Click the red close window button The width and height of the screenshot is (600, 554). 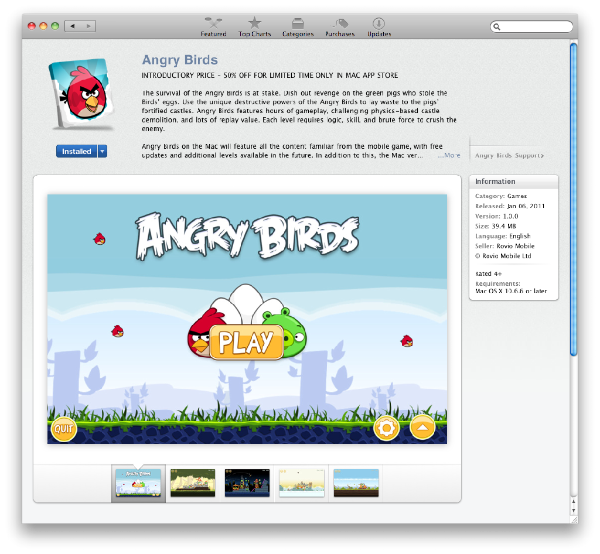pyautogui.click(x=32, y=26)
